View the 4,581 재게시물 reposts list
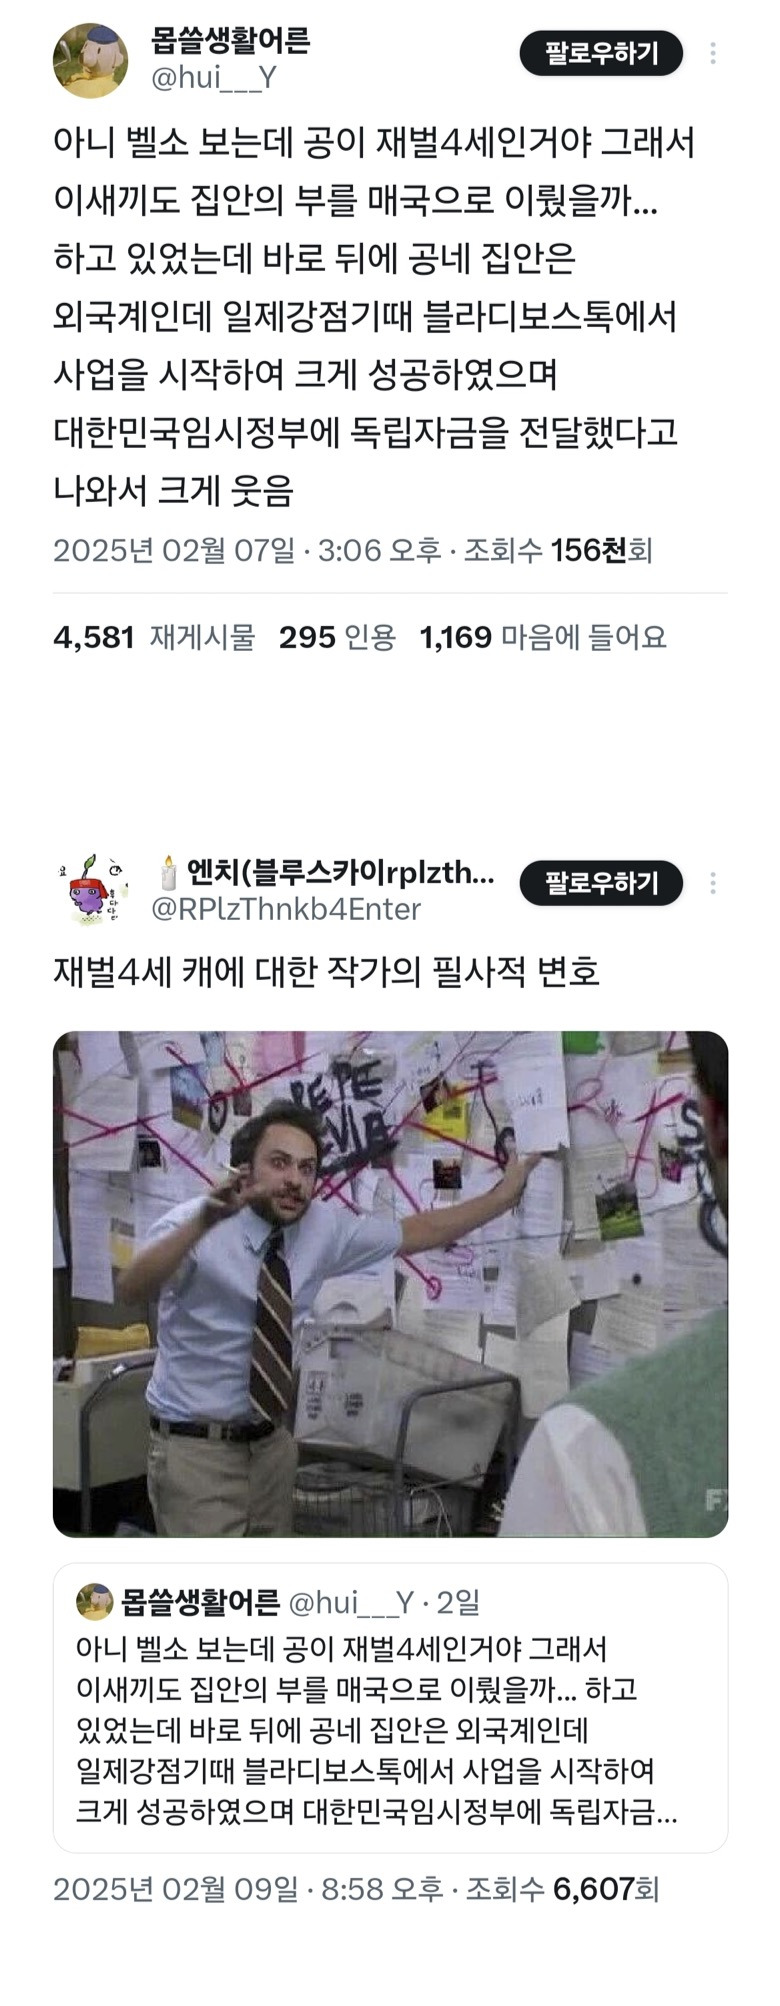Viewport: 780px width, 2006px height. tap(154, 637)
